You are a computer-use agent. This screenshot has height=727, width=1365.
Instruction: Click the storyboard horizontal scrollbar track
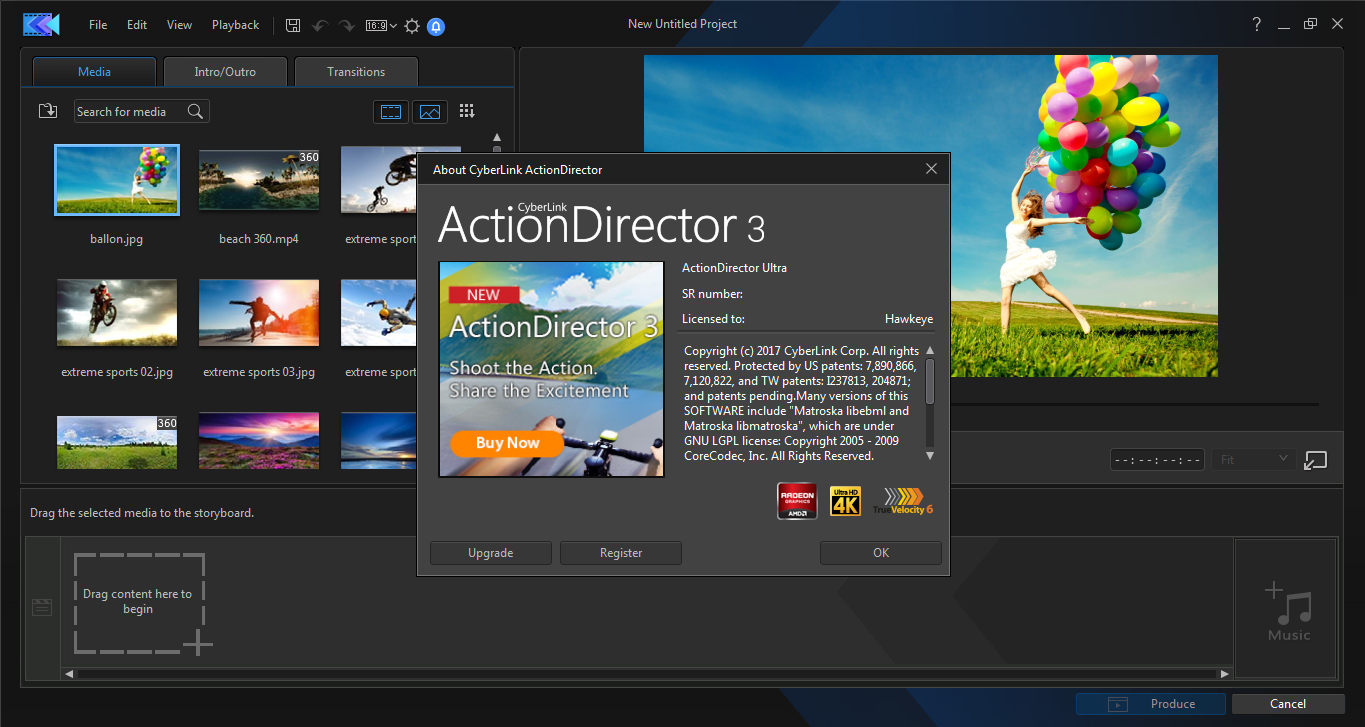647,674
